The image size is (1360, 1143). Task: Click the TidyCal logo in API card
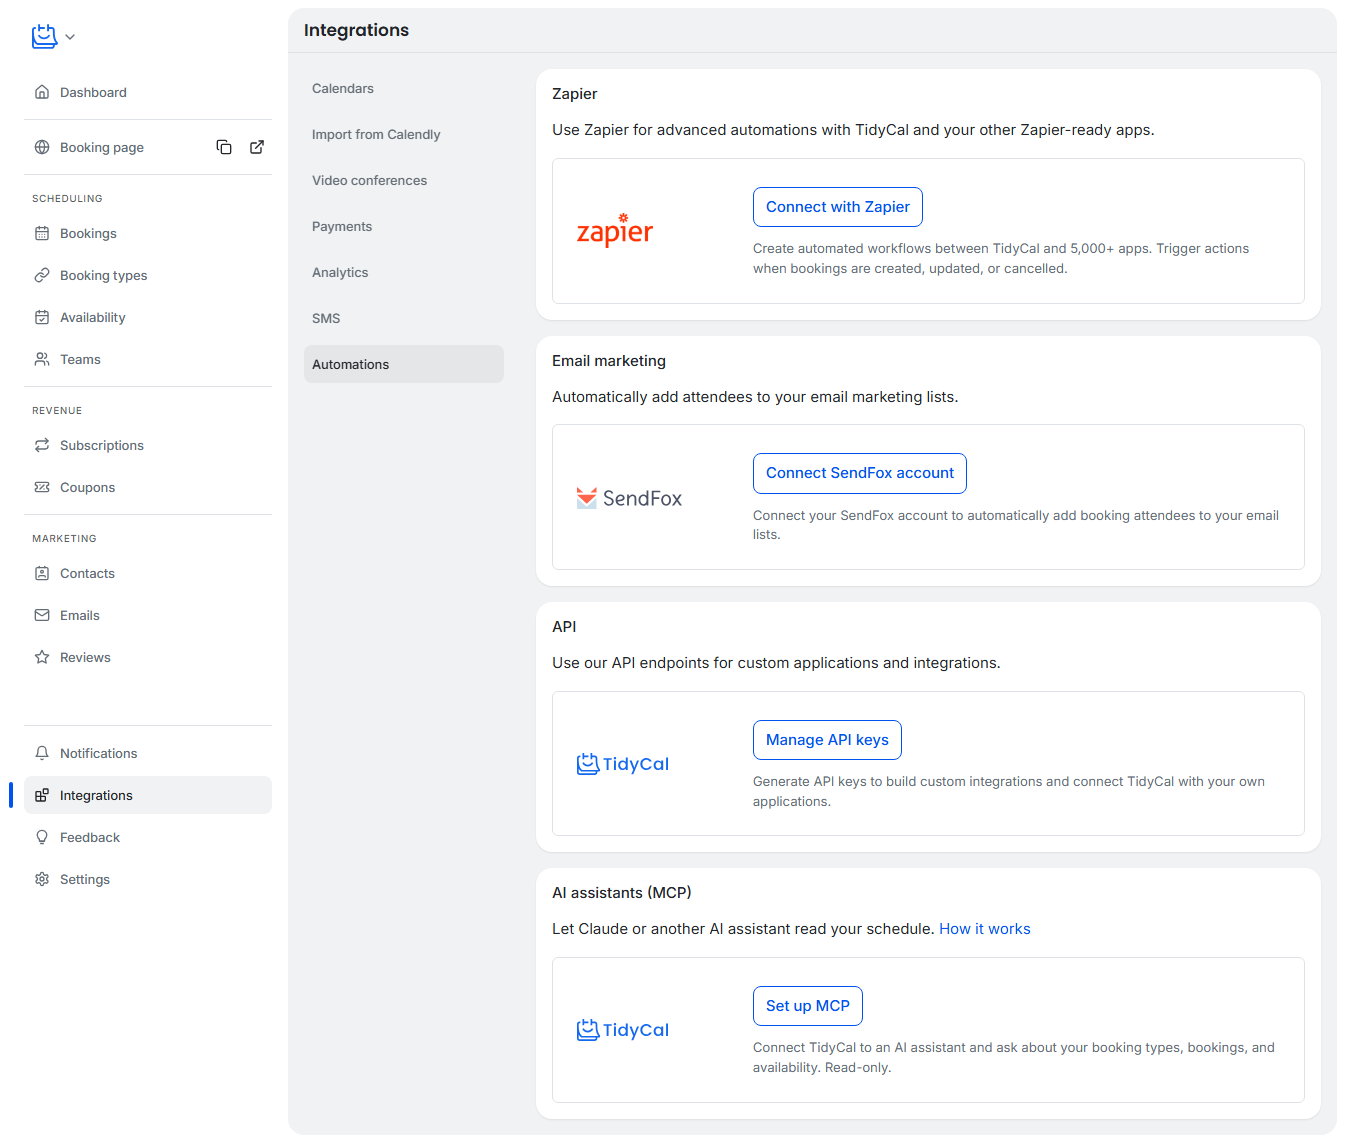[x=623, y=764]
